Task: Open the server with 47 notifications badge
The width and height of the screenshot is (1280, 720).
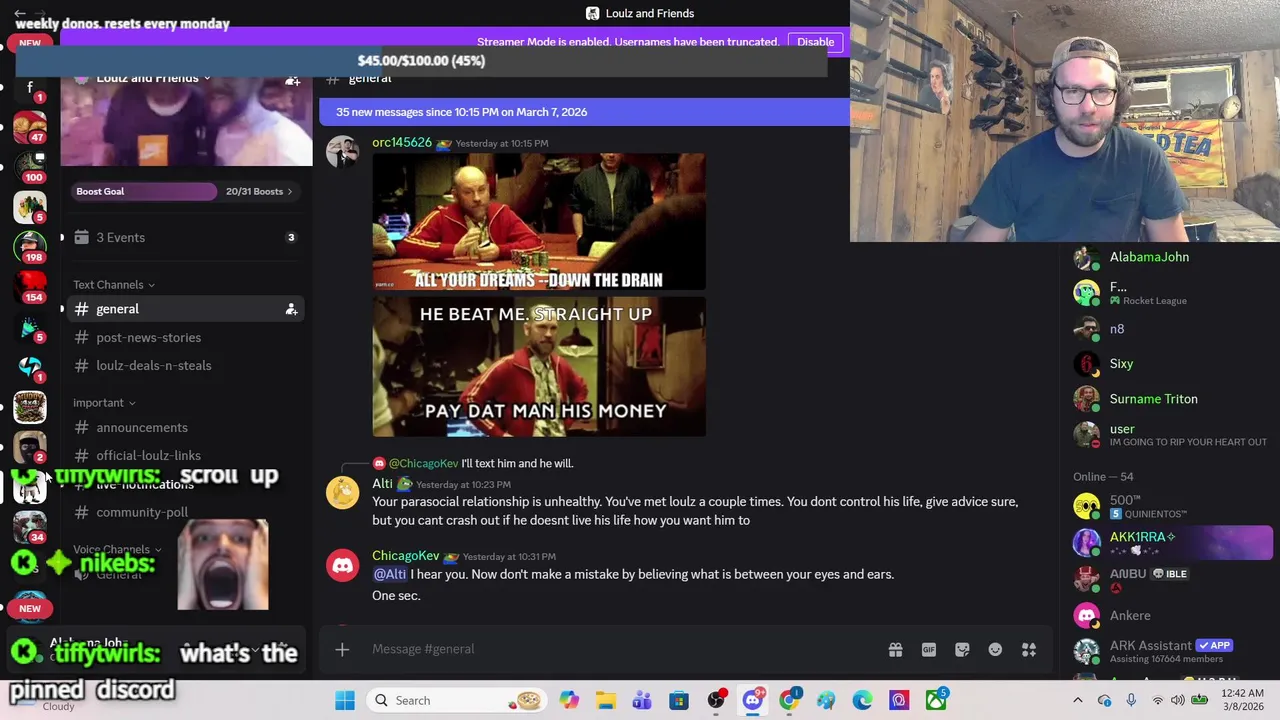Action: click(30, 127)
